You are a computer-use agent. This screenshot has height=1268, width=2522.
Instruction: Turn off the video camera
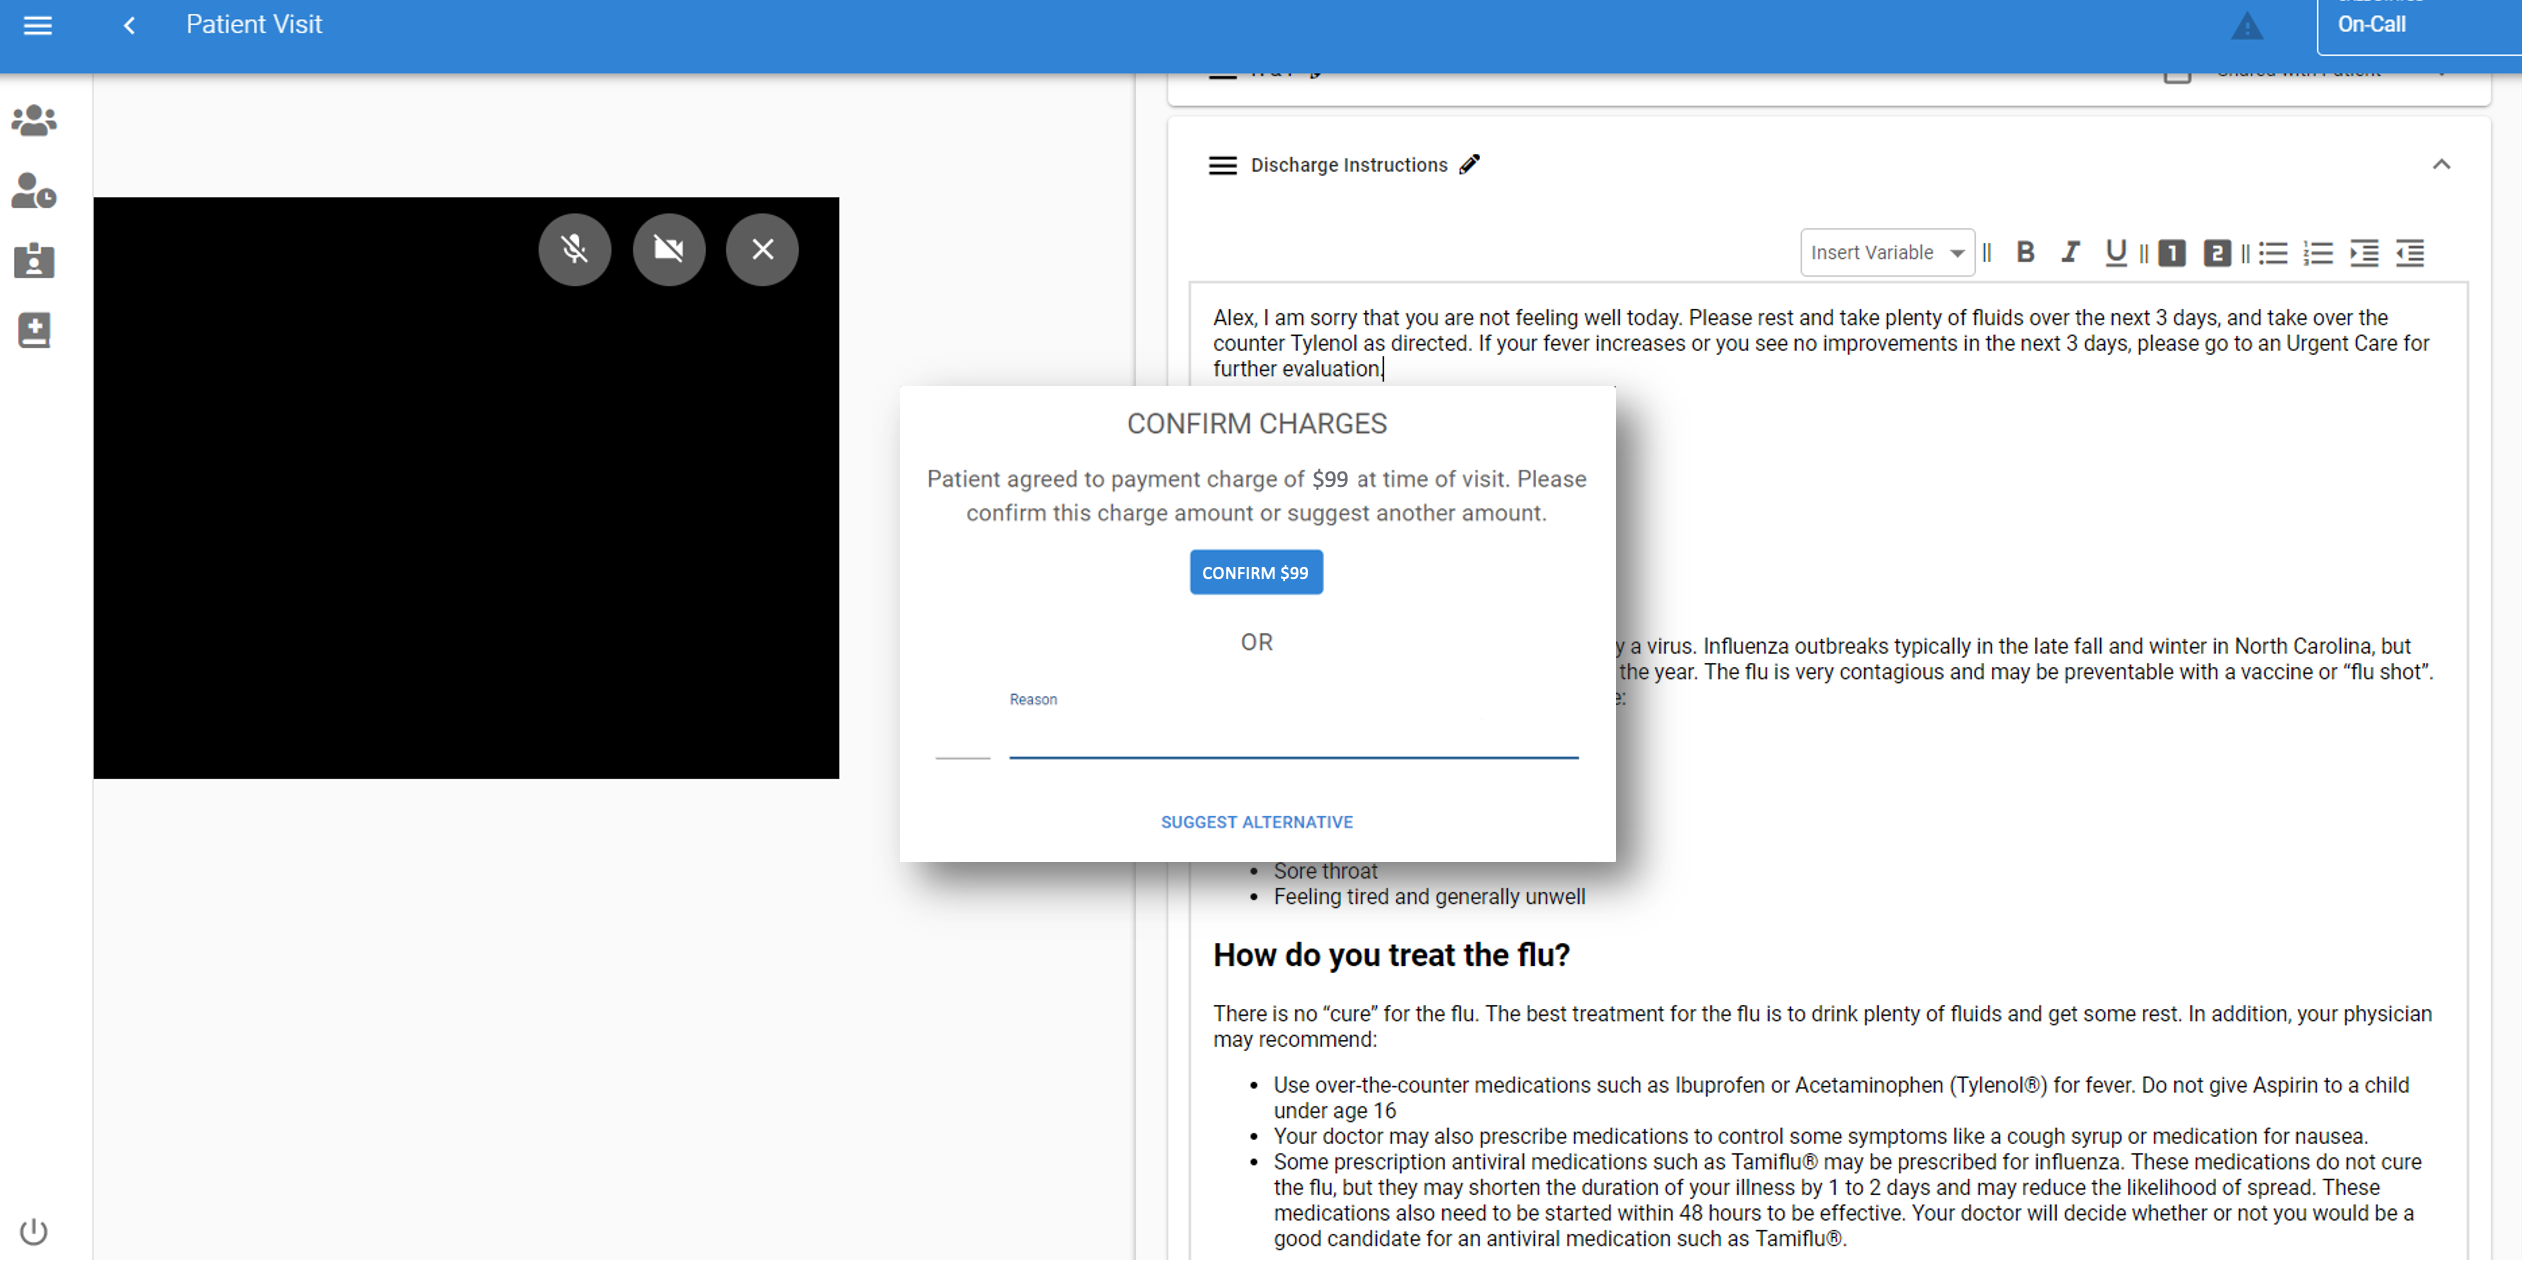(668, 249)
